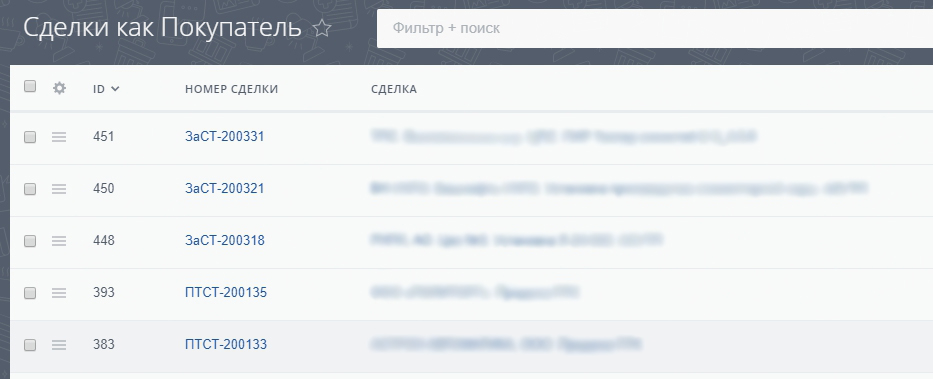
Task: Open row menu for deal 451
Action: tap(58, 137)
